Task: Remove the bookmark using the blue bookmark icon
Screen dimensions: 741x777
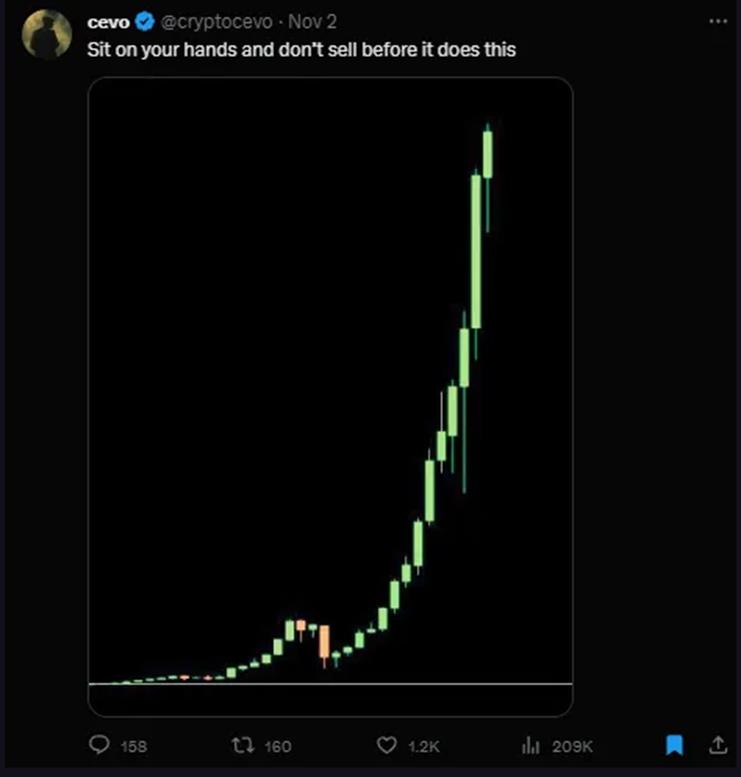Action: click(675, 745)
